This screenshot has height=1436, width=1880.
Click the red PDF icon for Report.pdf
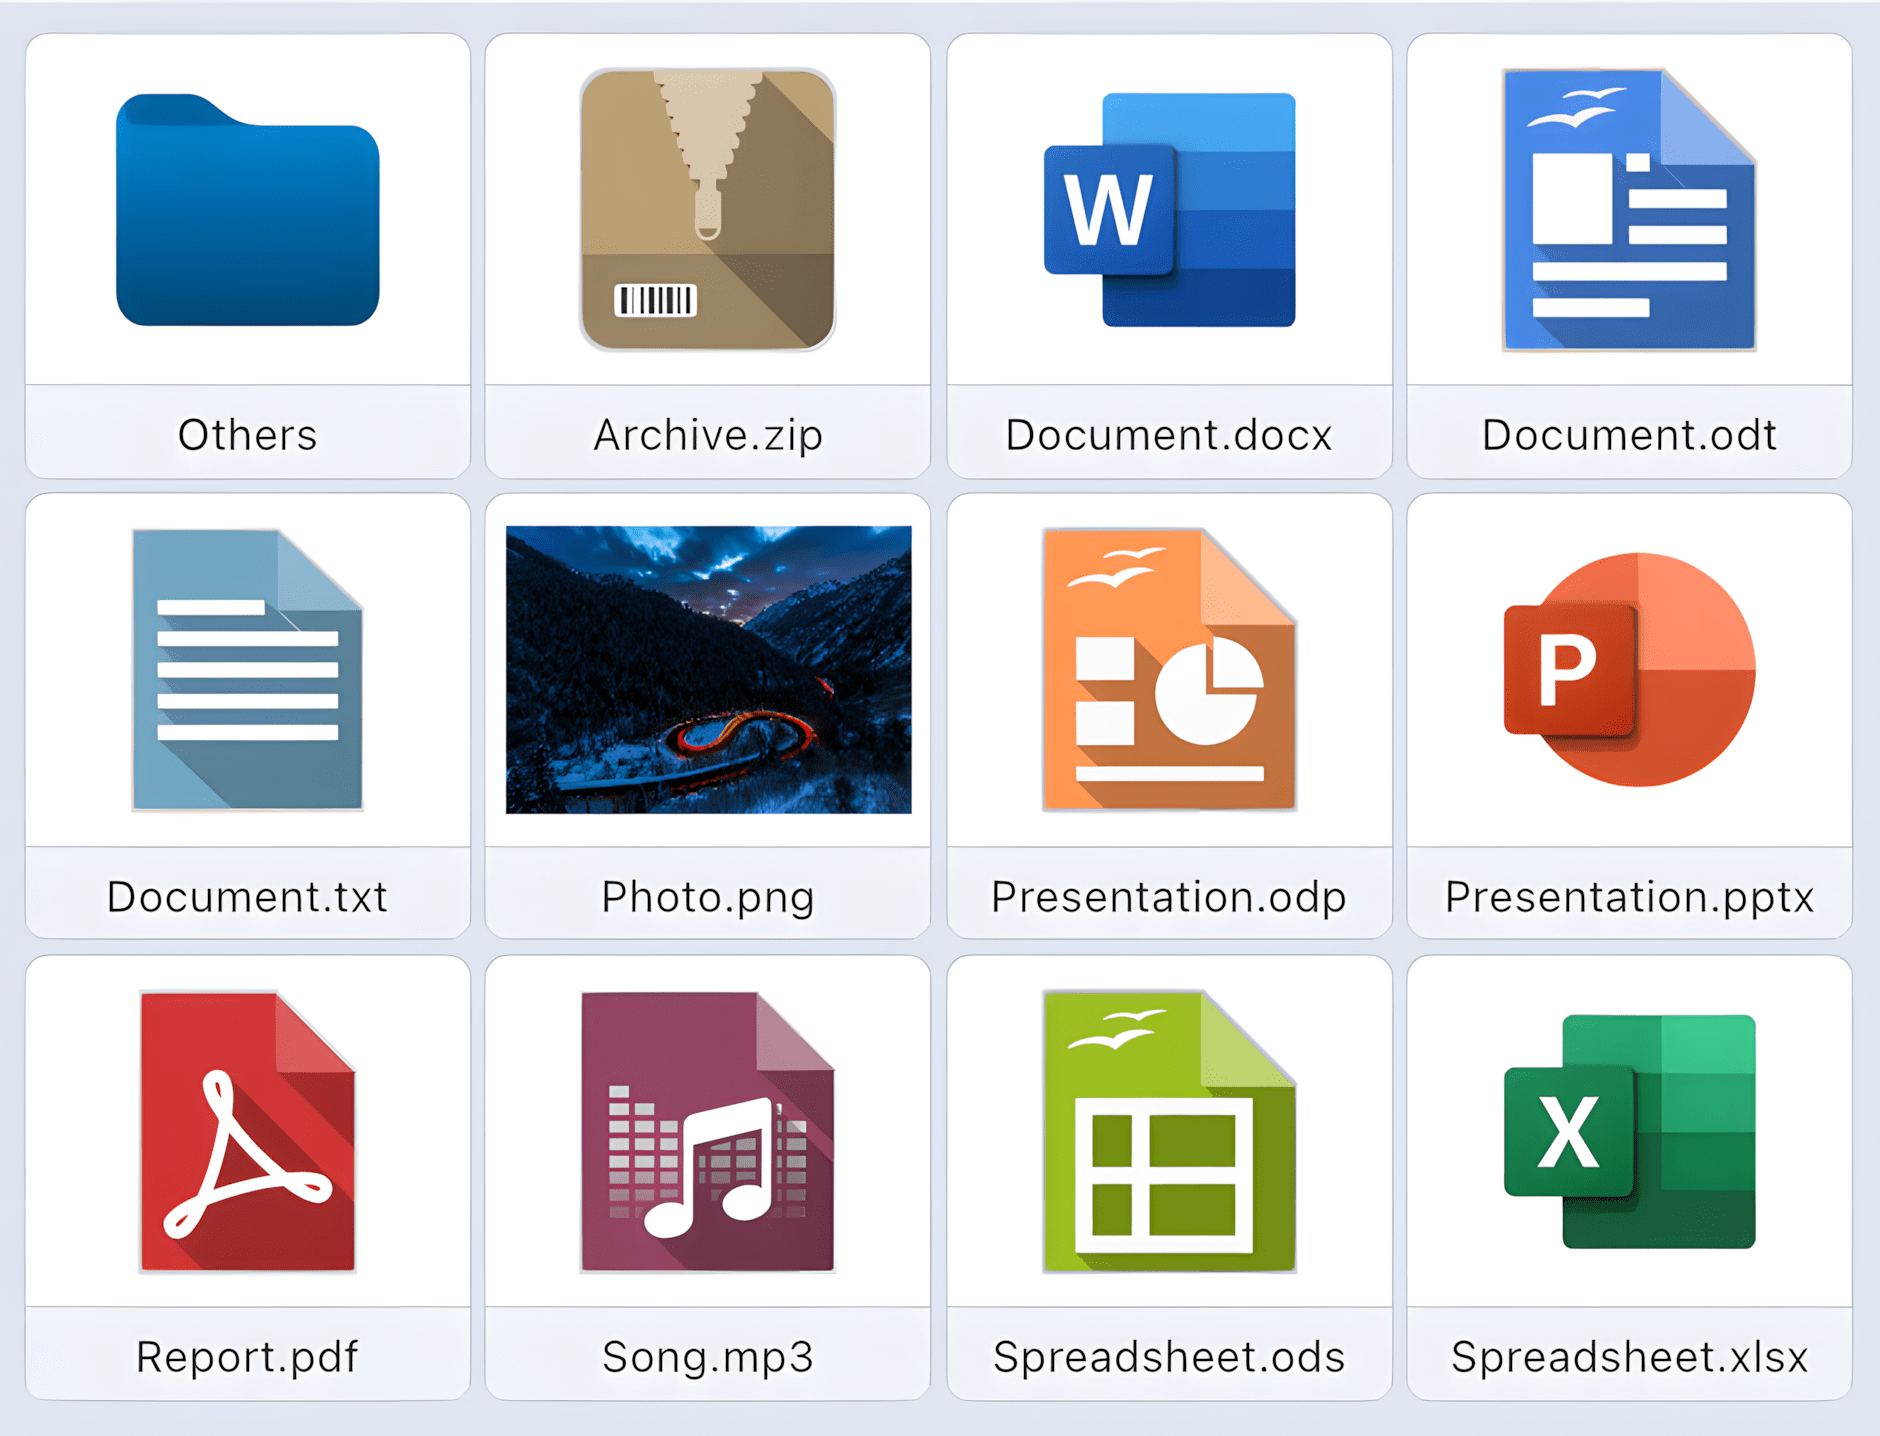247,1131
